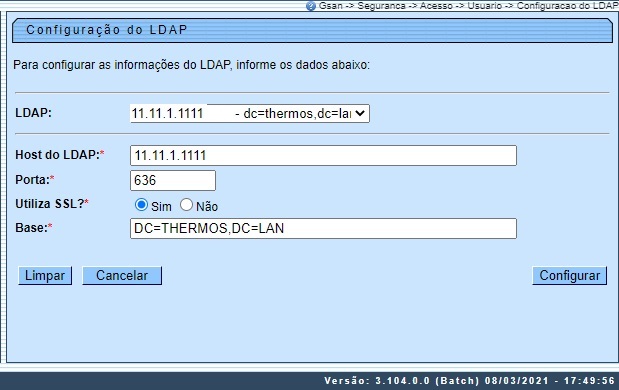Select the Não radio for Utiliza SSL

[186, 205]
